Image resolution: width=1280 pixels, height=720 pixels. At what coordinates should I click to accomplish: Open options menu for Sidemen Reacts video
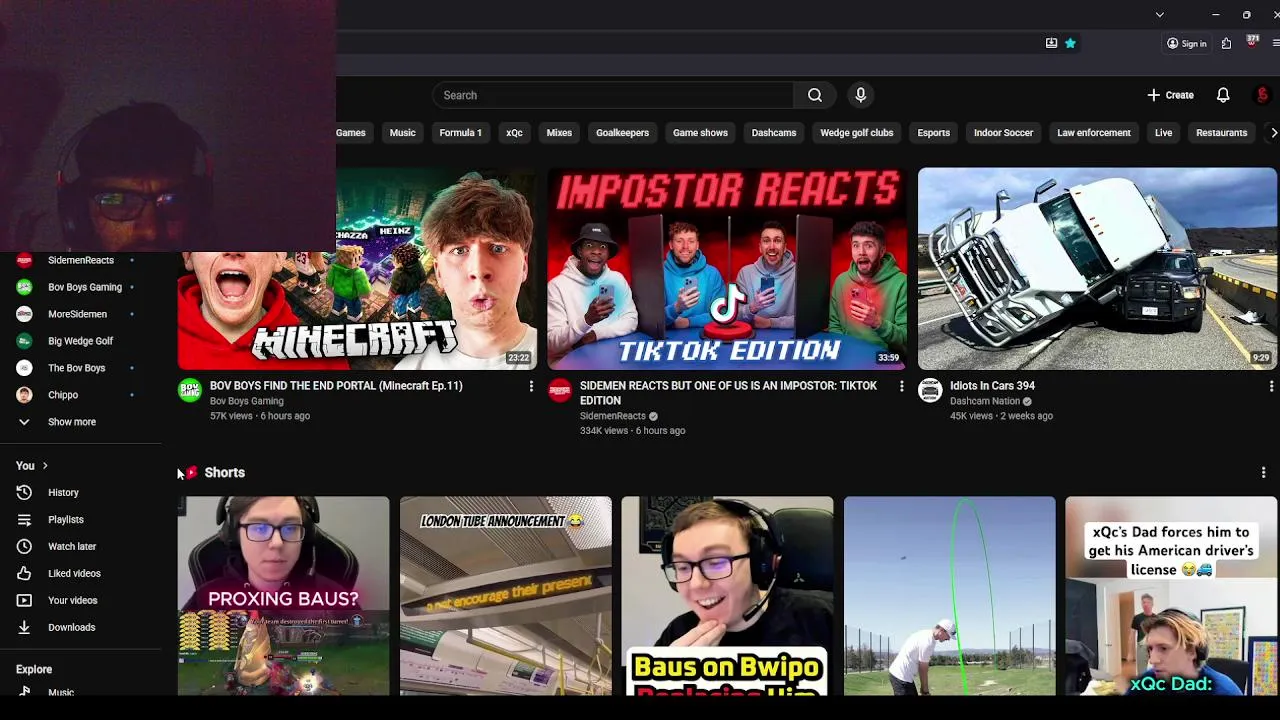tap(901, 386)
